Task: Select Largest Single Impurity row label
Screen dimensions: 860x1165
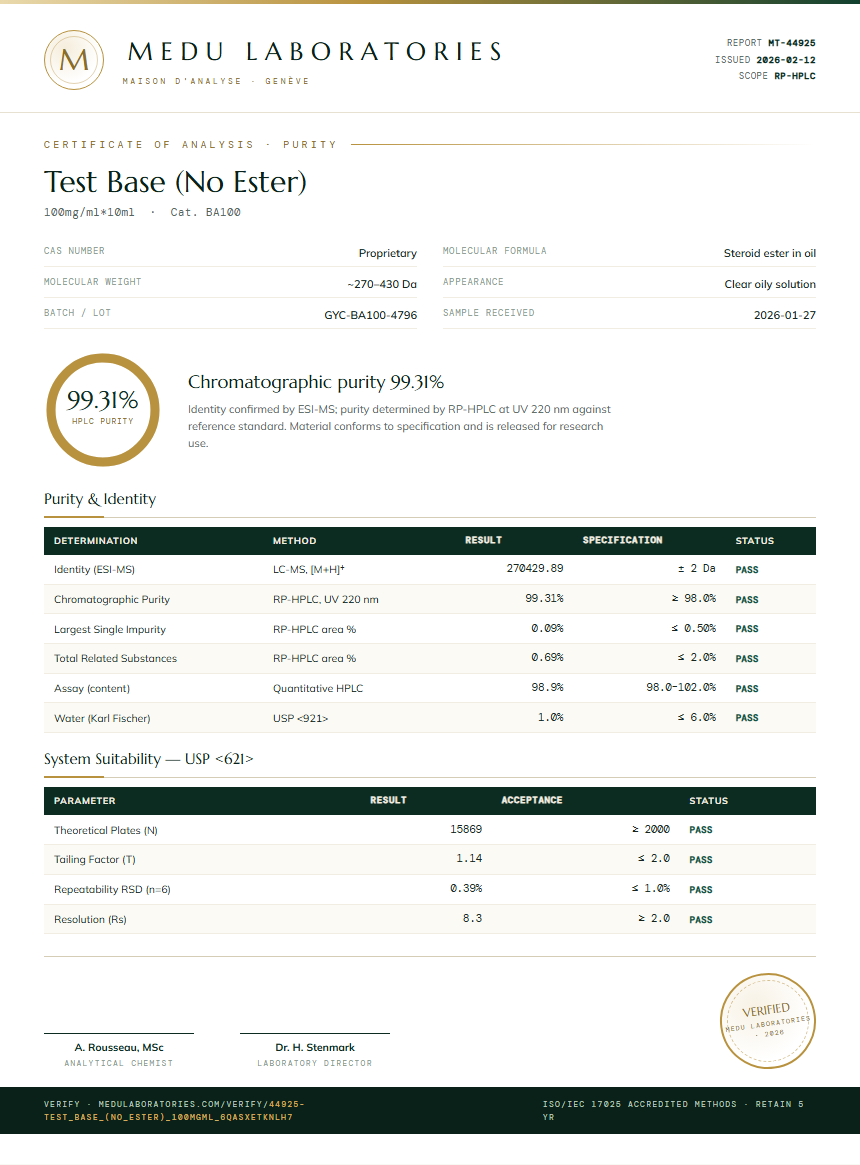Action: (110, 629)
